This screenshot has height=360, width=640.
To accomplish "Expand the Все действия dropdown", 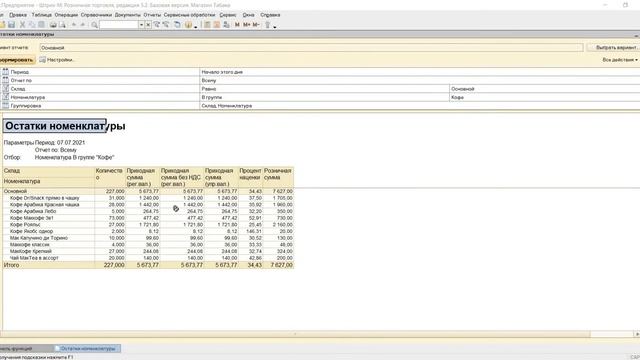I will tap(620, 60).
